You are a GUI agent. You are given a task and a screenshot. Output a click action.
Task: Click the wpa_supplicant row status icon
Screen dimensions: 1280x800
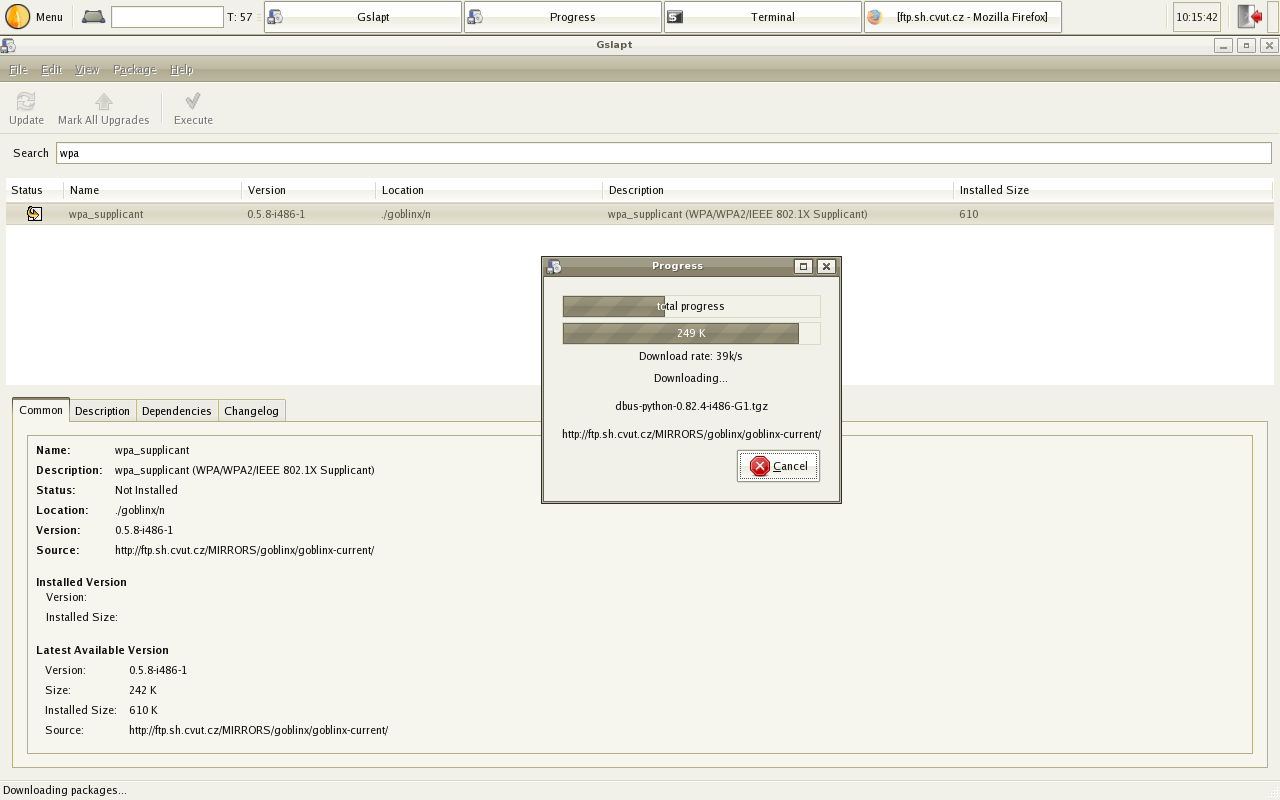[35, 214]
